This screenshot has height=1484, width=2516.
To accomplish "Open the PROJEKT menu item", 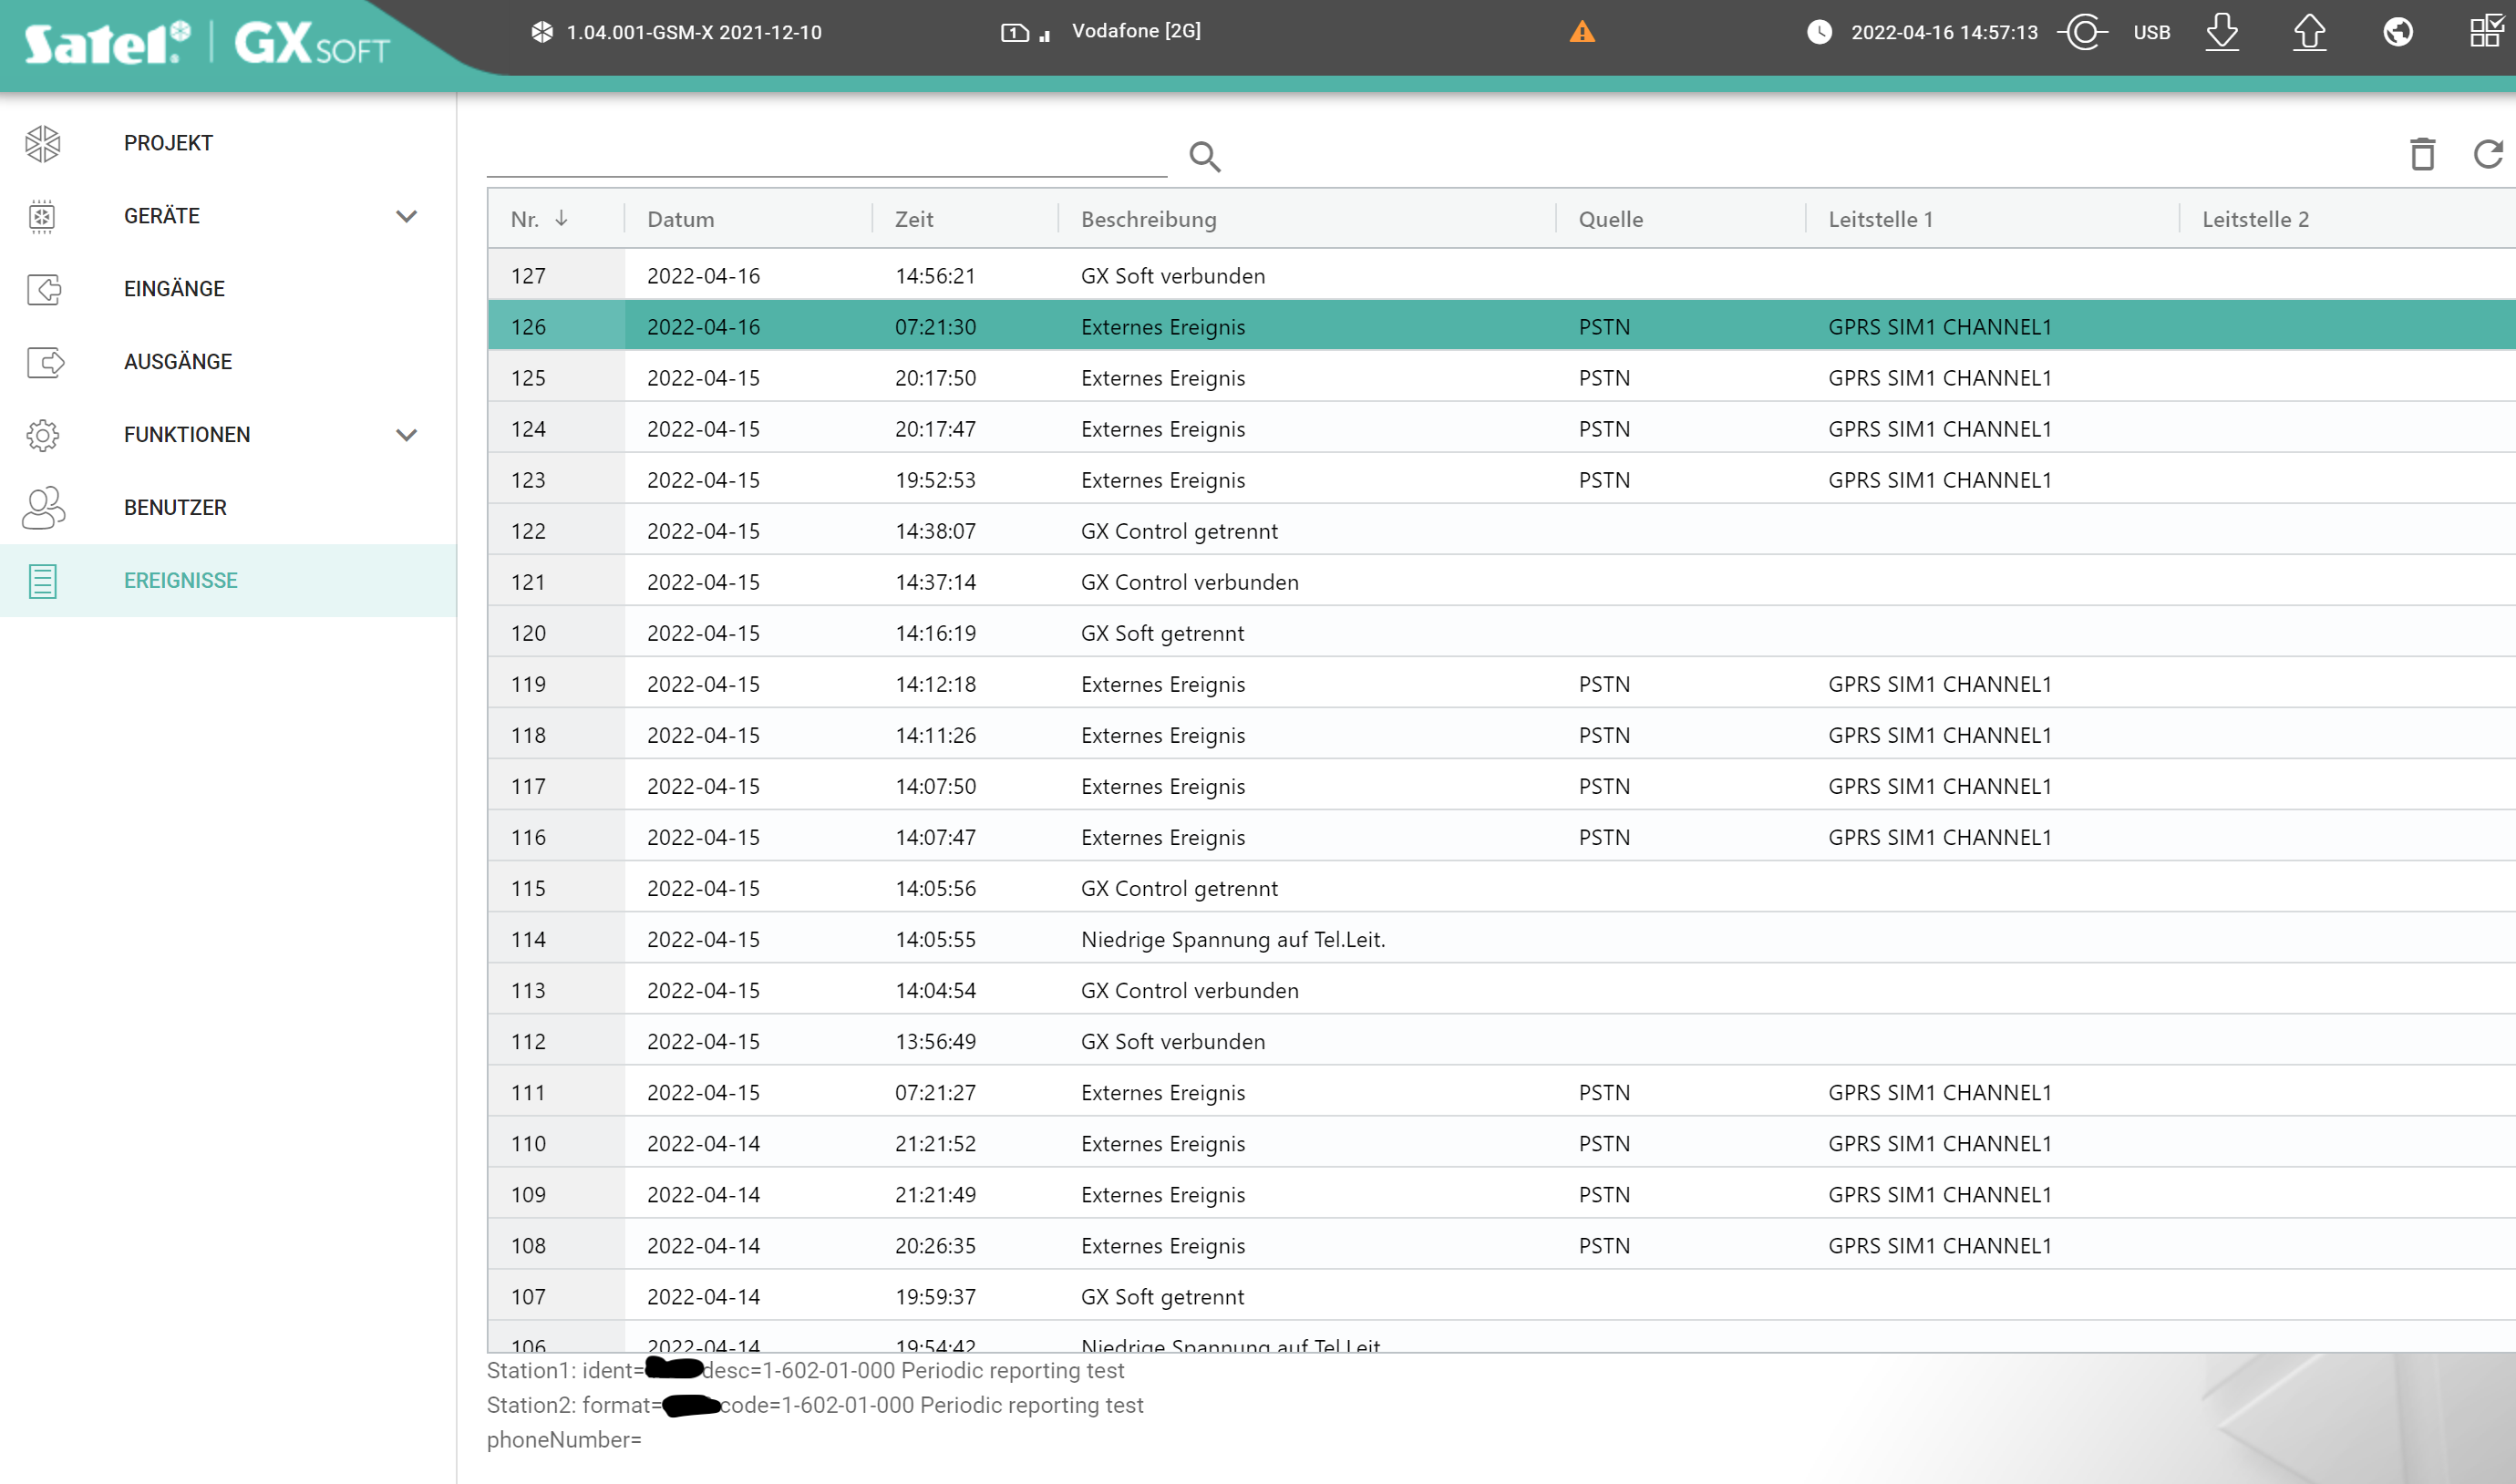I will tap(168, 143).
